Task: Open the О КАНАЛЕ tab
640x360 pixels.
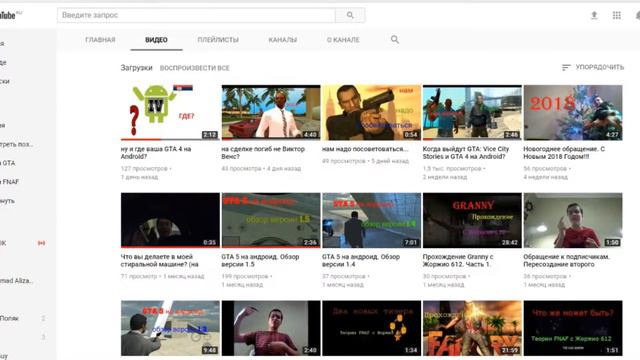Action: coord(343,40)
